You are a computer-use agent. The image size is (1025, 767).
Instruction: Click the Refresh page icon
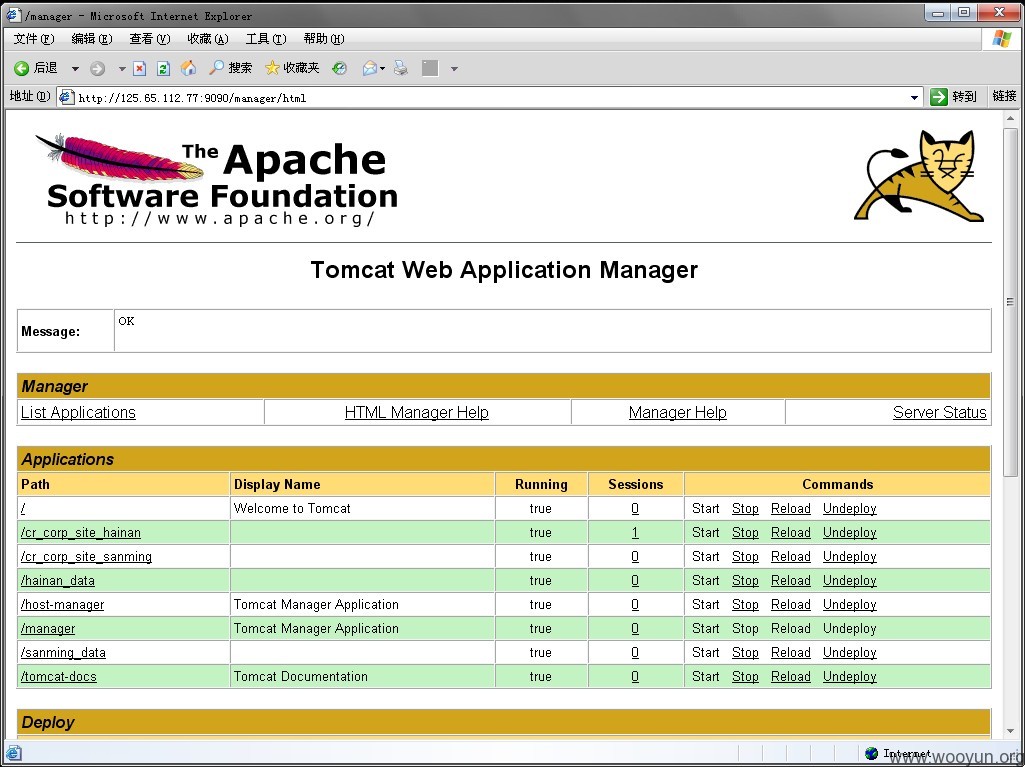click(163, 68)
